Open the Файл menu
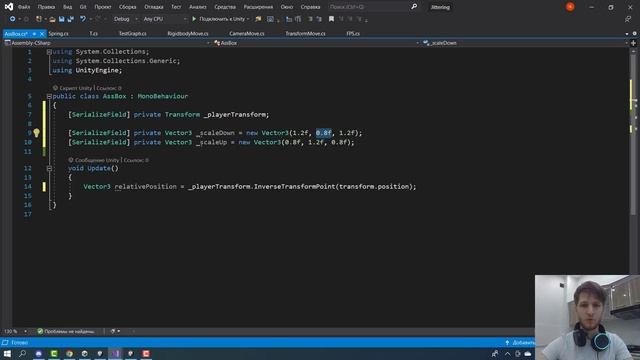The height and width of the screenshot is (360, 640). pyautogui.click(x=24, y=7)
